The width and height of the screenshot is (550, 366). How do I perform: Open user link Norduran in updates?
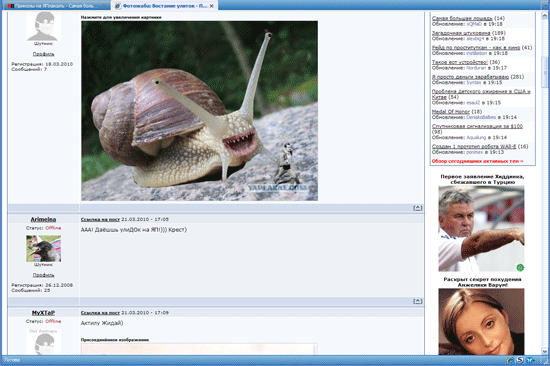[x=476, y=68]
